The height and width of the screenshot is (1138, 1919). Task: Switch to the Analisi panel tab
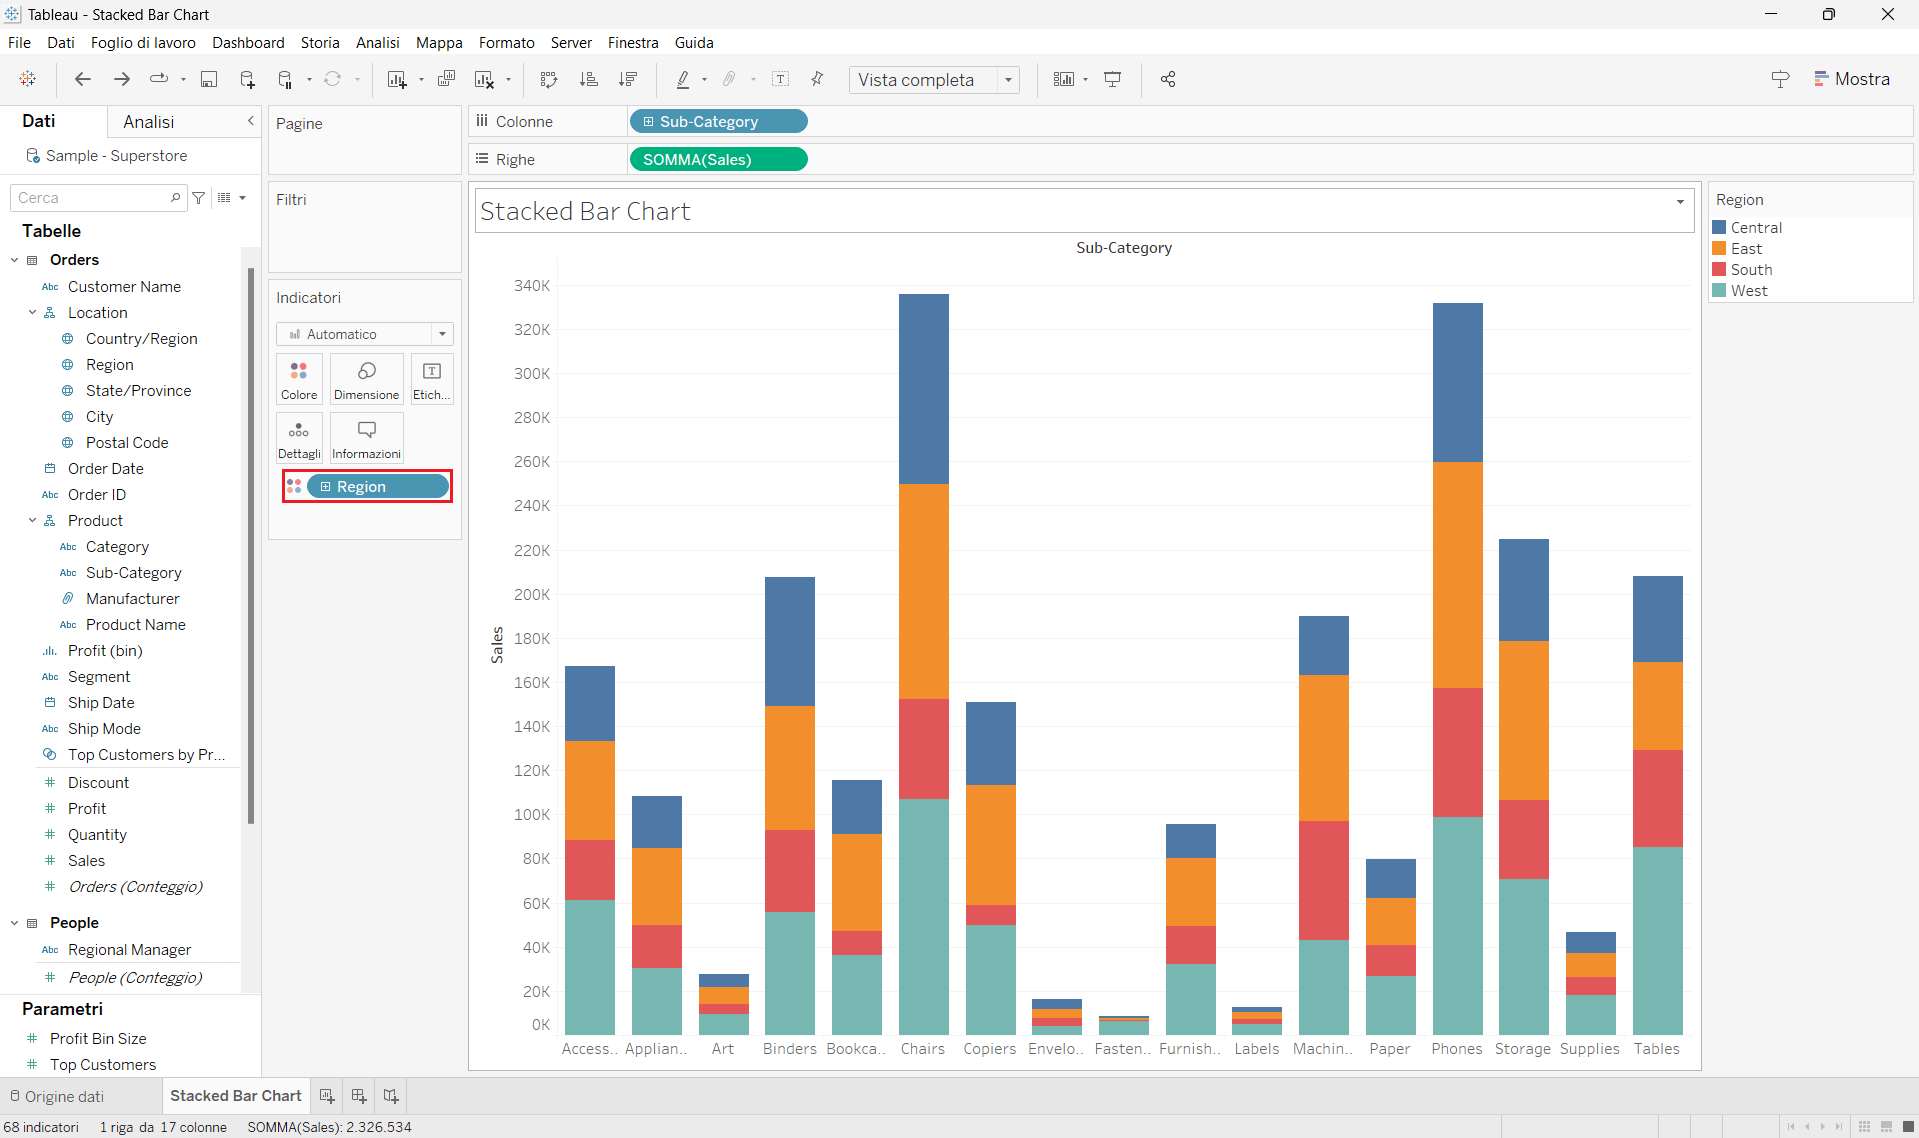pyautogui.click(x=147, y=121)
